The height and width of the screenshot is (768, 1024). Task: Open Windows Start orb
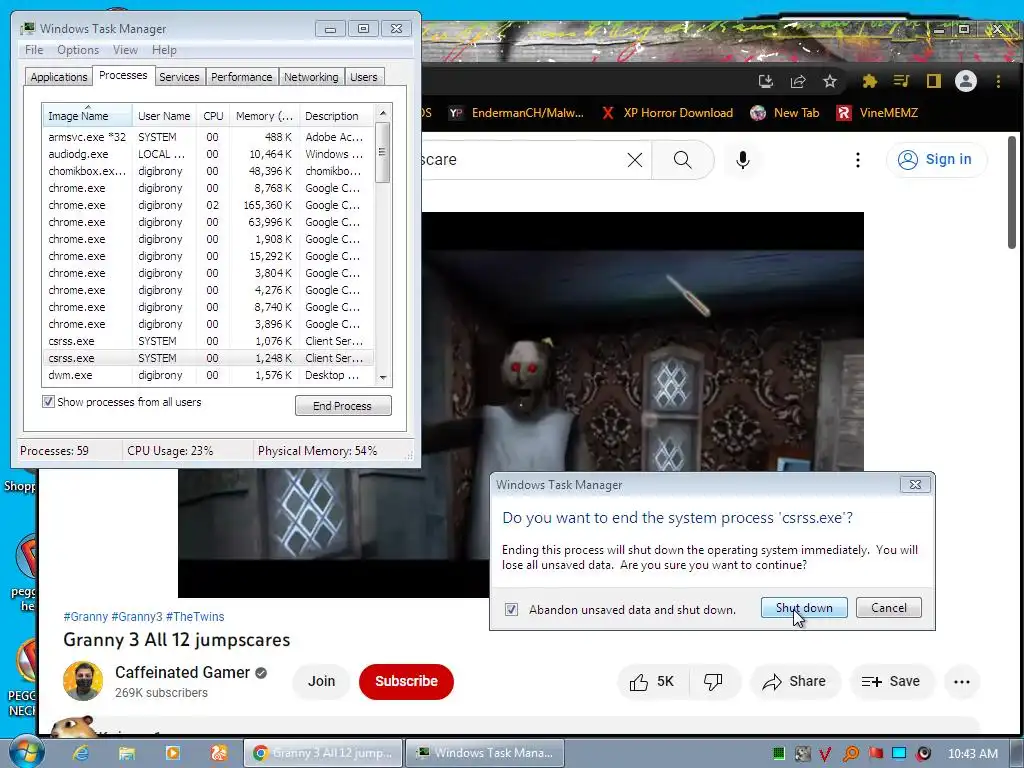(27, 752)
